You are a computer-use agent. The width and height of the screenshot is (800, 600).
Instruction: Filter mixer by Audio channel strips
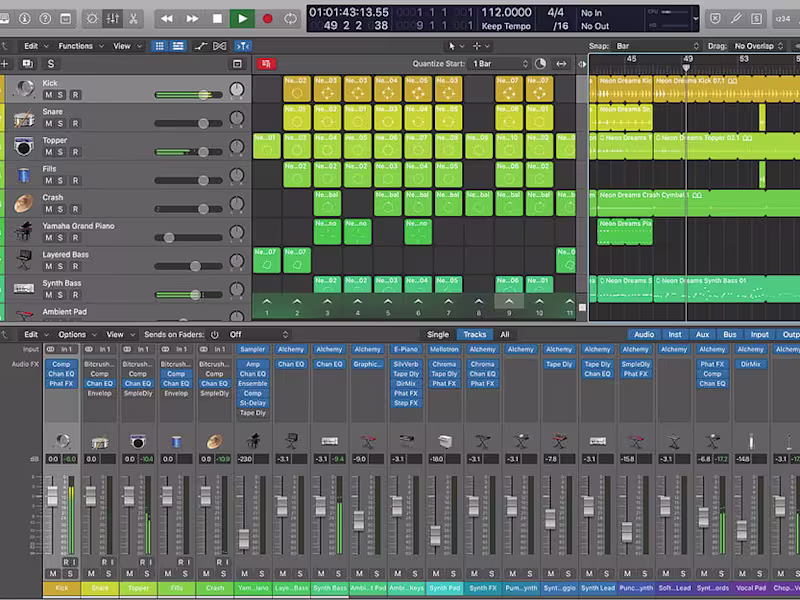point(644,334)
